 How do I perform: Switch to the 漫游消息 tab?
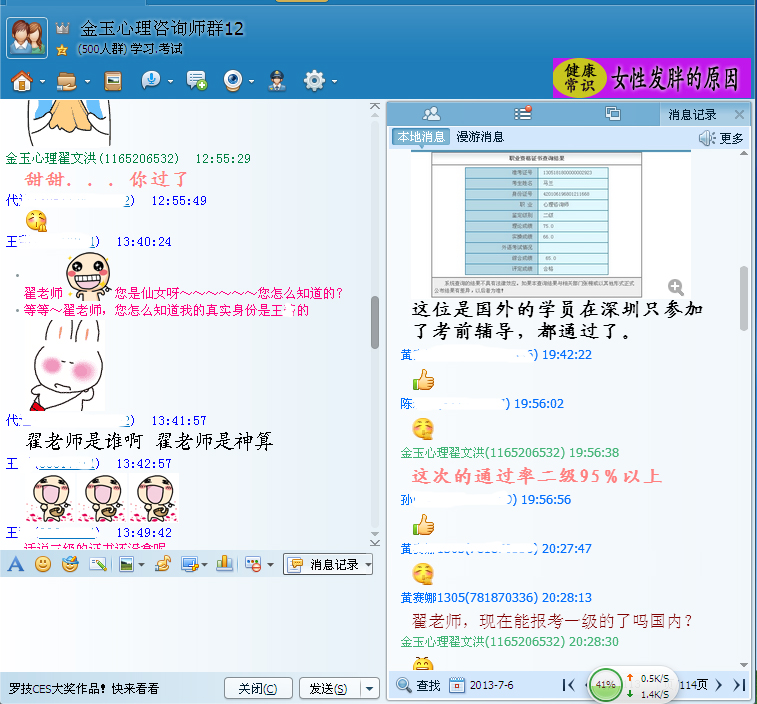pos(480,137)
